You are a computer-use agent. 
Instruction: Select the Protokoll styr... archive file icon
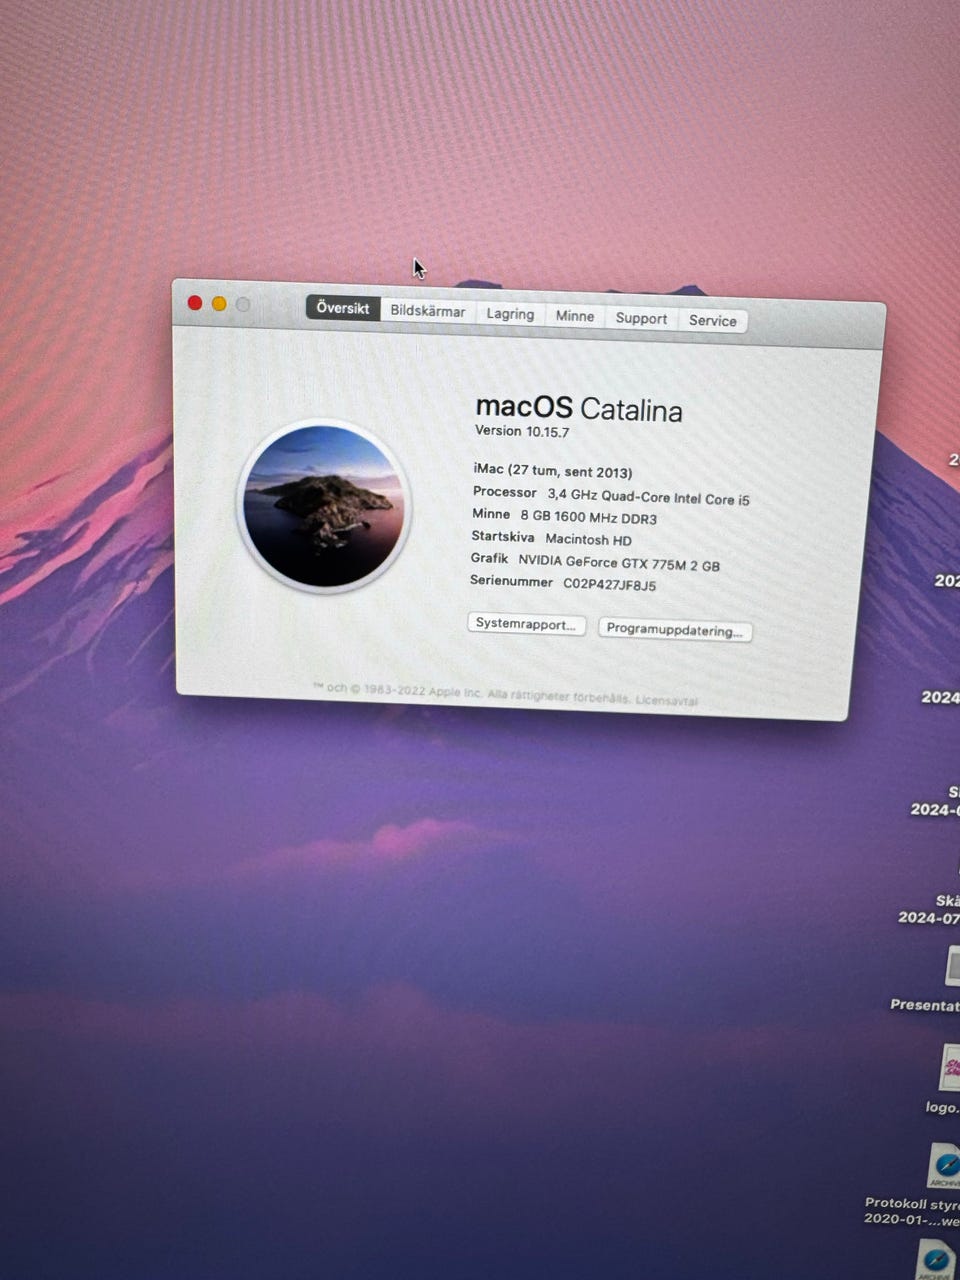pyautogui.click(x=943, y=1166)
